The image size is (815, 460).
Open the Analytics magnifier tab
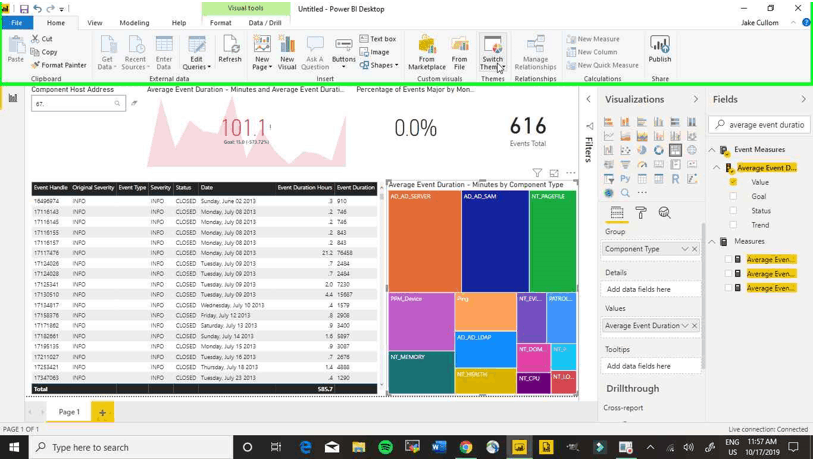(x=664, y=213)
